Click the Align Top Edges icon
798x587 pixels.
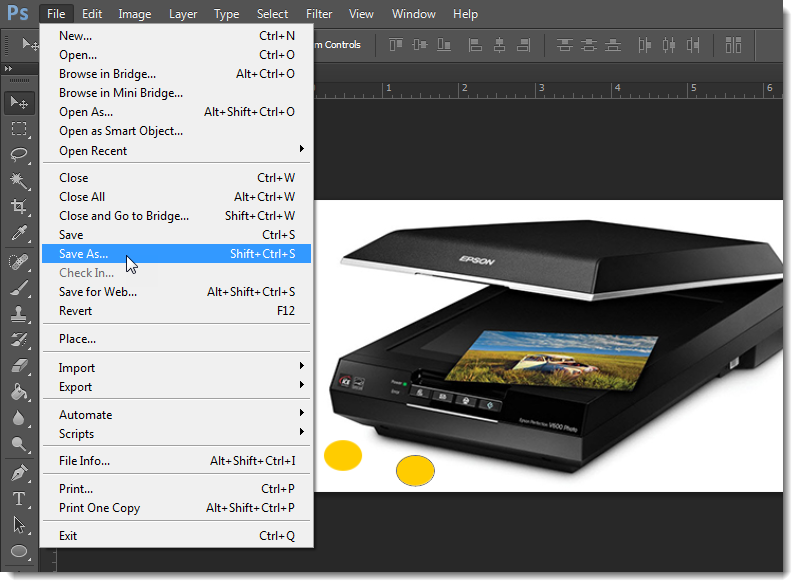396,45
